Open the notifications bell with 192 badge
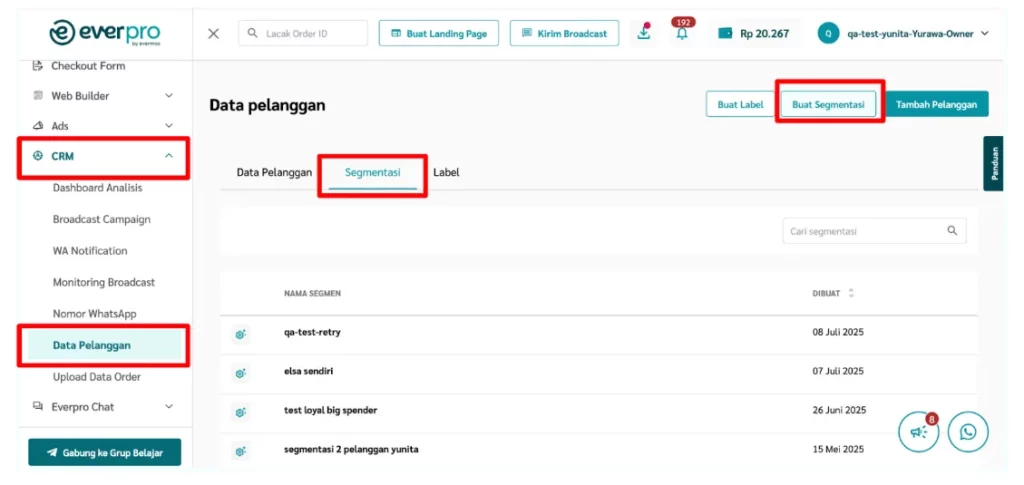 682,33
